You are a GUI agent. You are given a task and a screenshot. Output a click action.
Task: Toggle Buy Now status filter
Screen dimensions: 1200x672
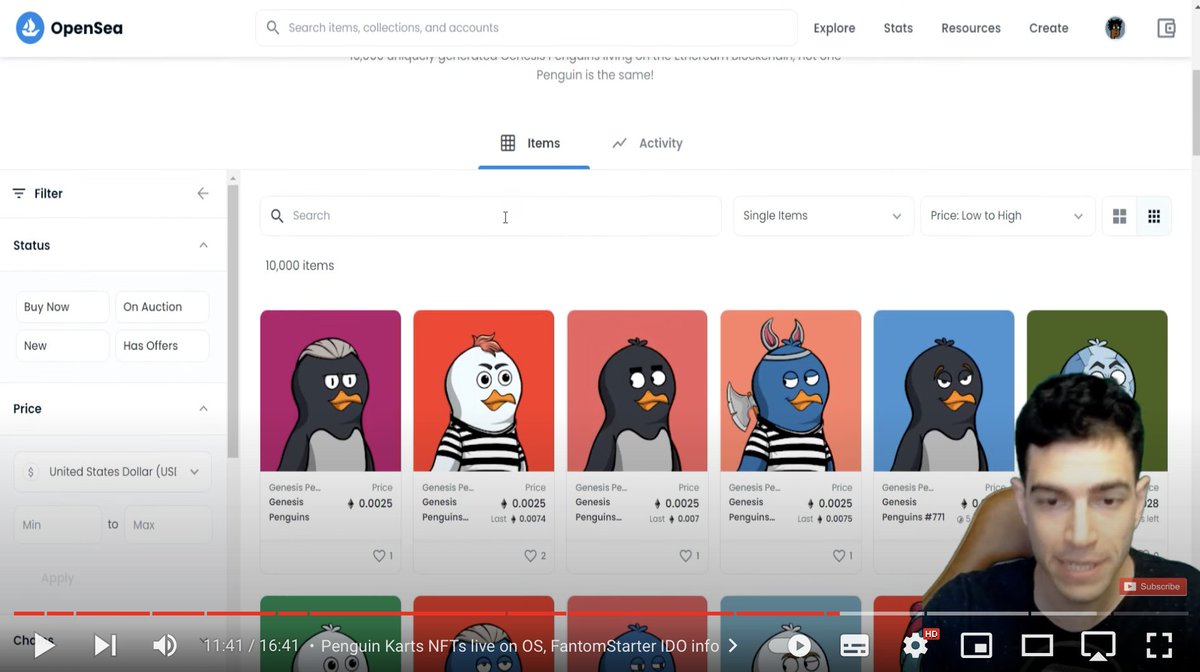pos(62,307)
